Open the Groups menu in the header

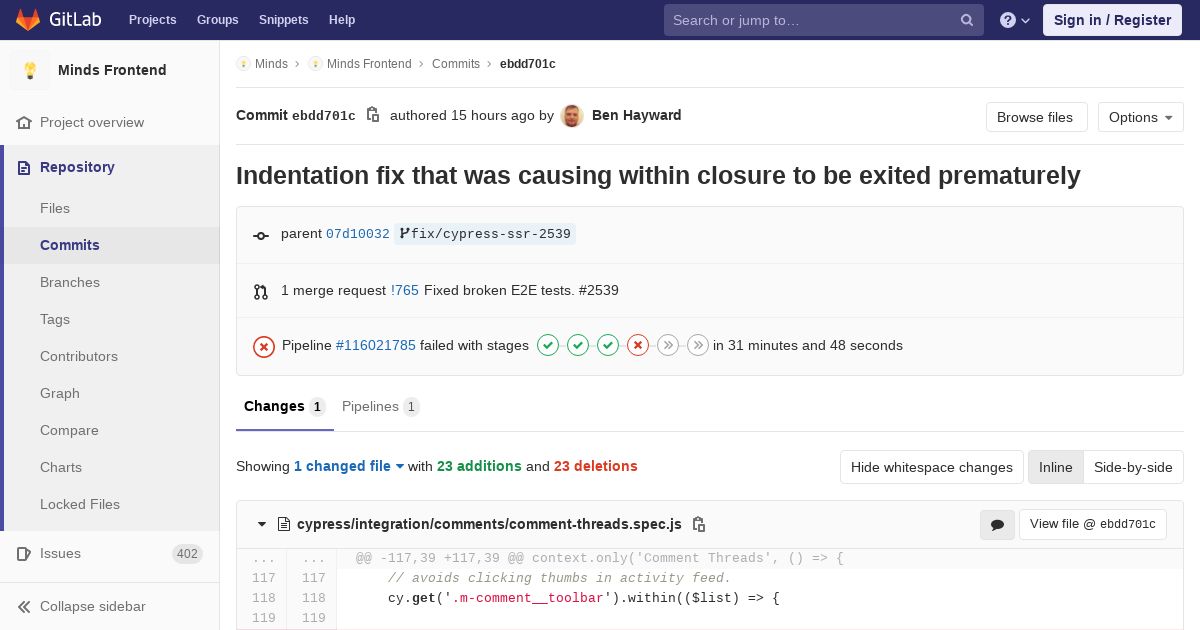point(217,20)
